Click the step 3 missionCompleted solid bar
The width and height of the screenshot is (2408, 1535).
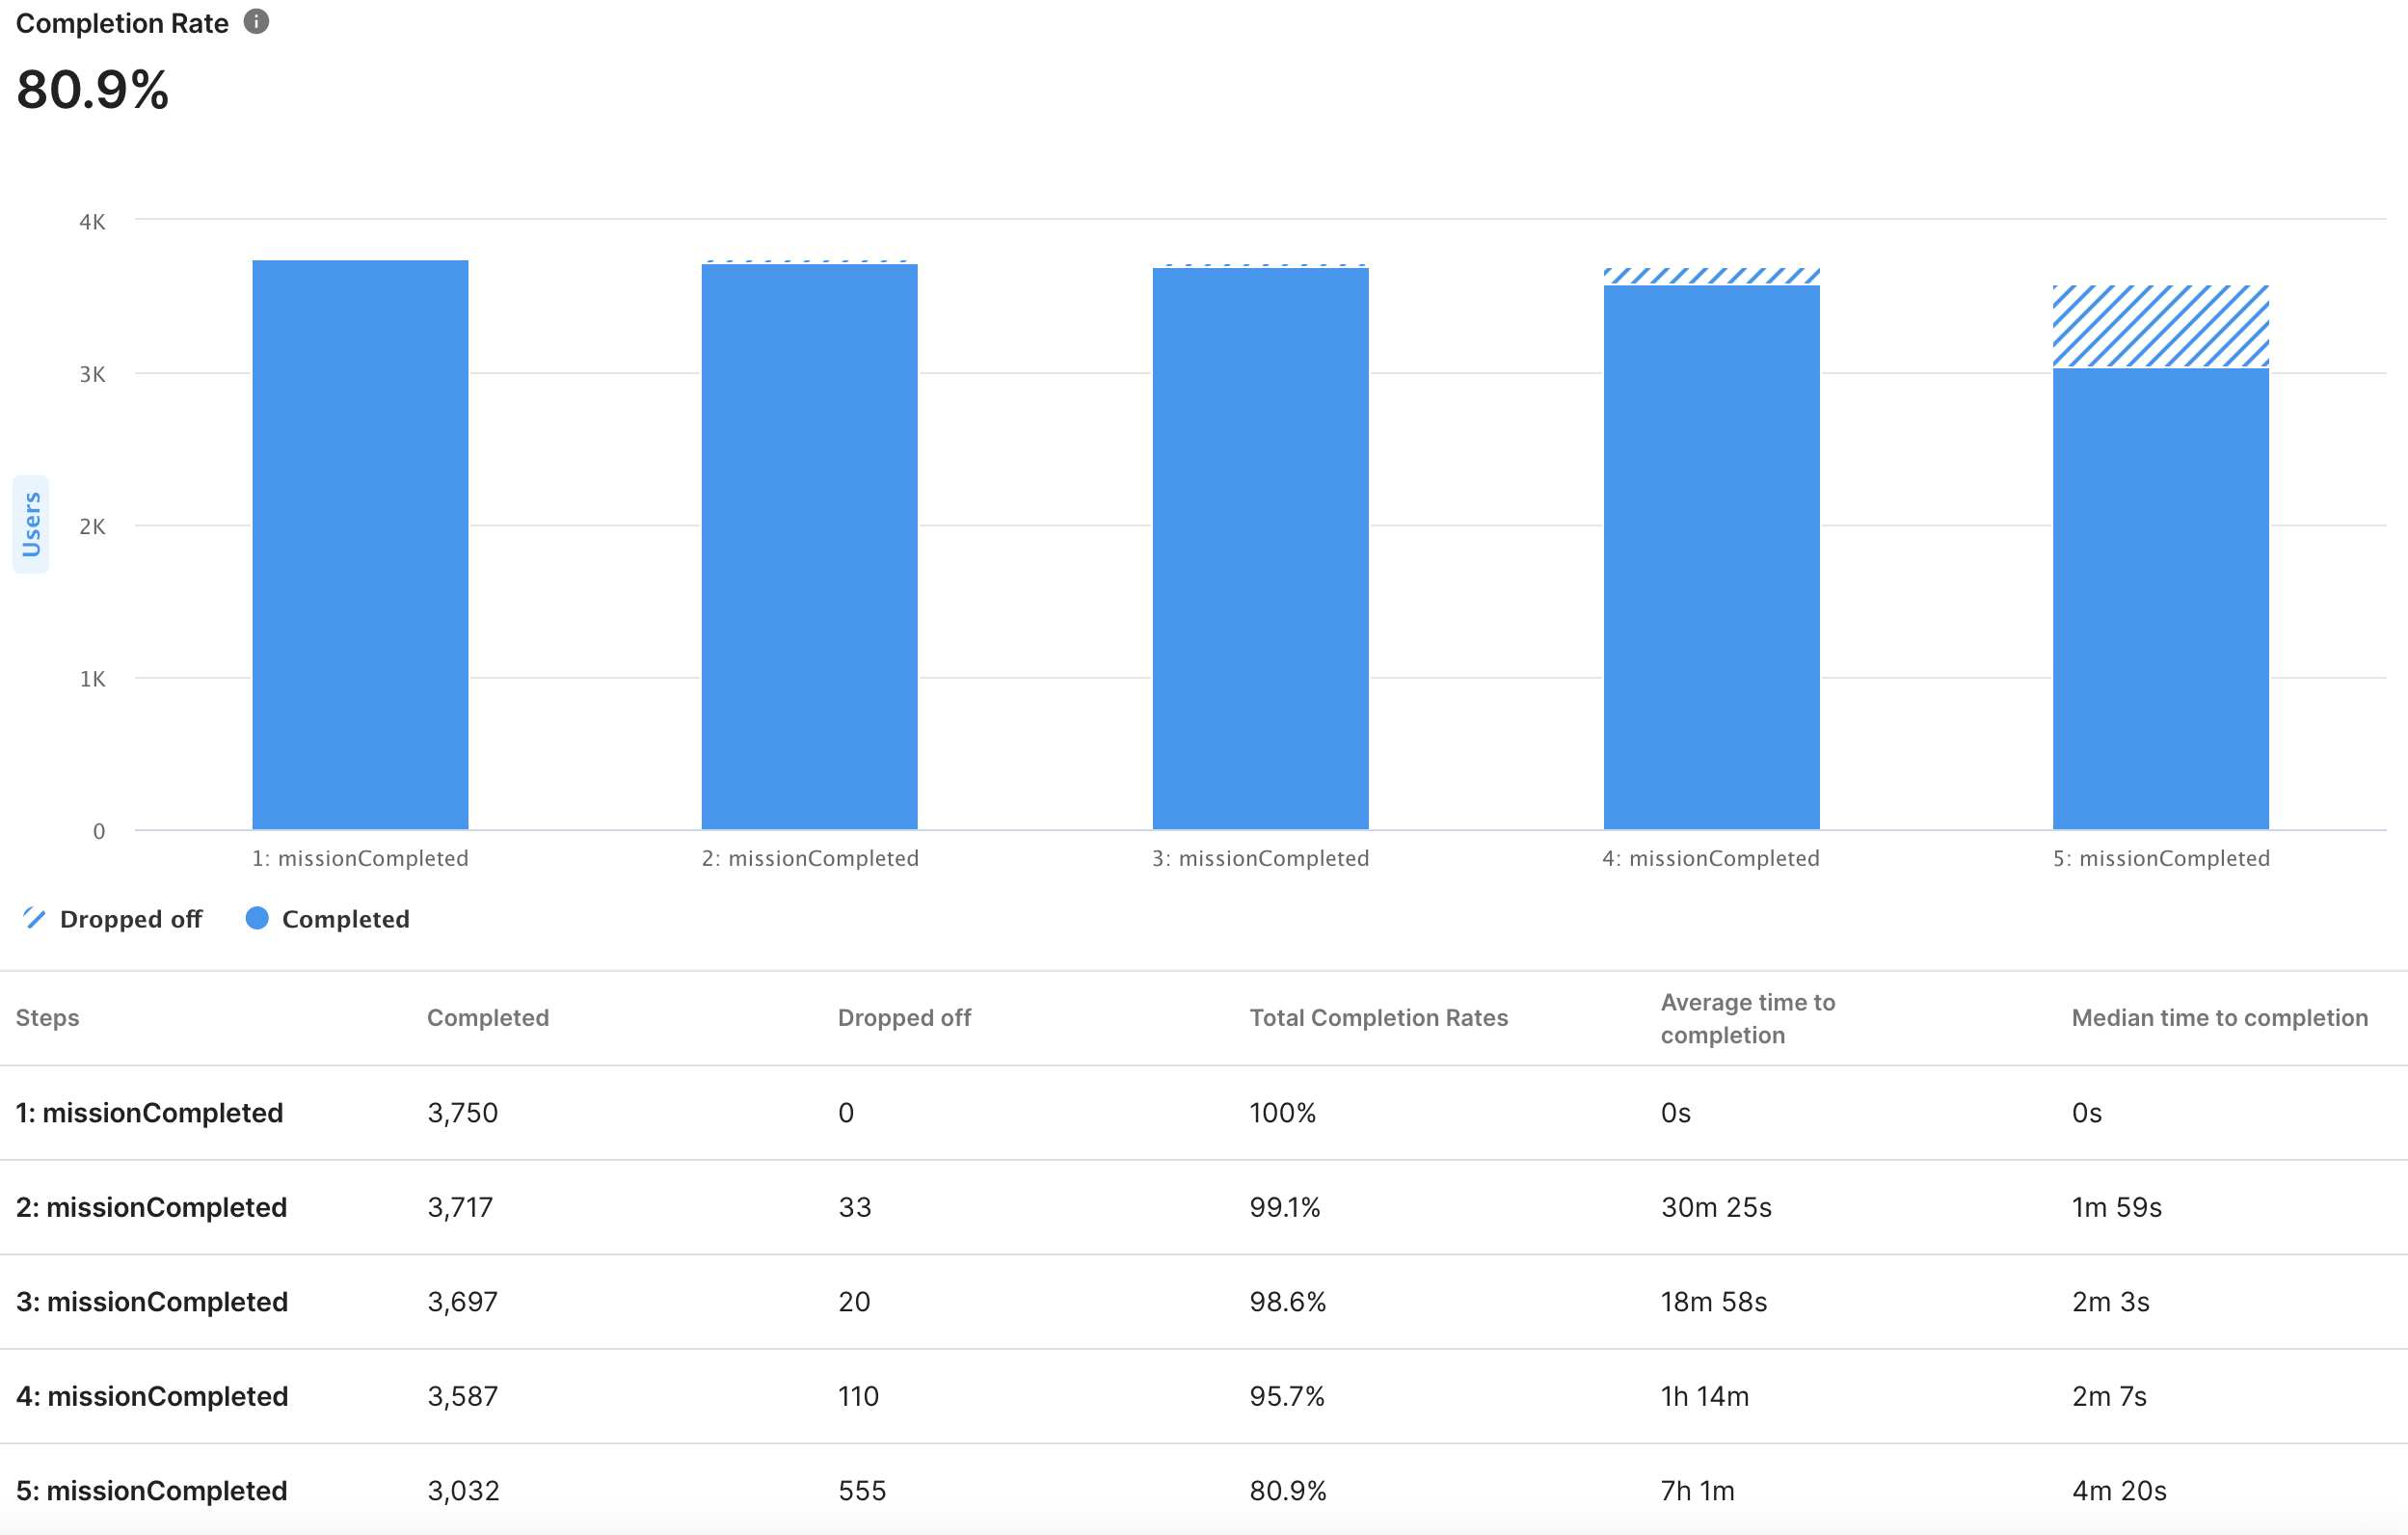coord(1260,549)
